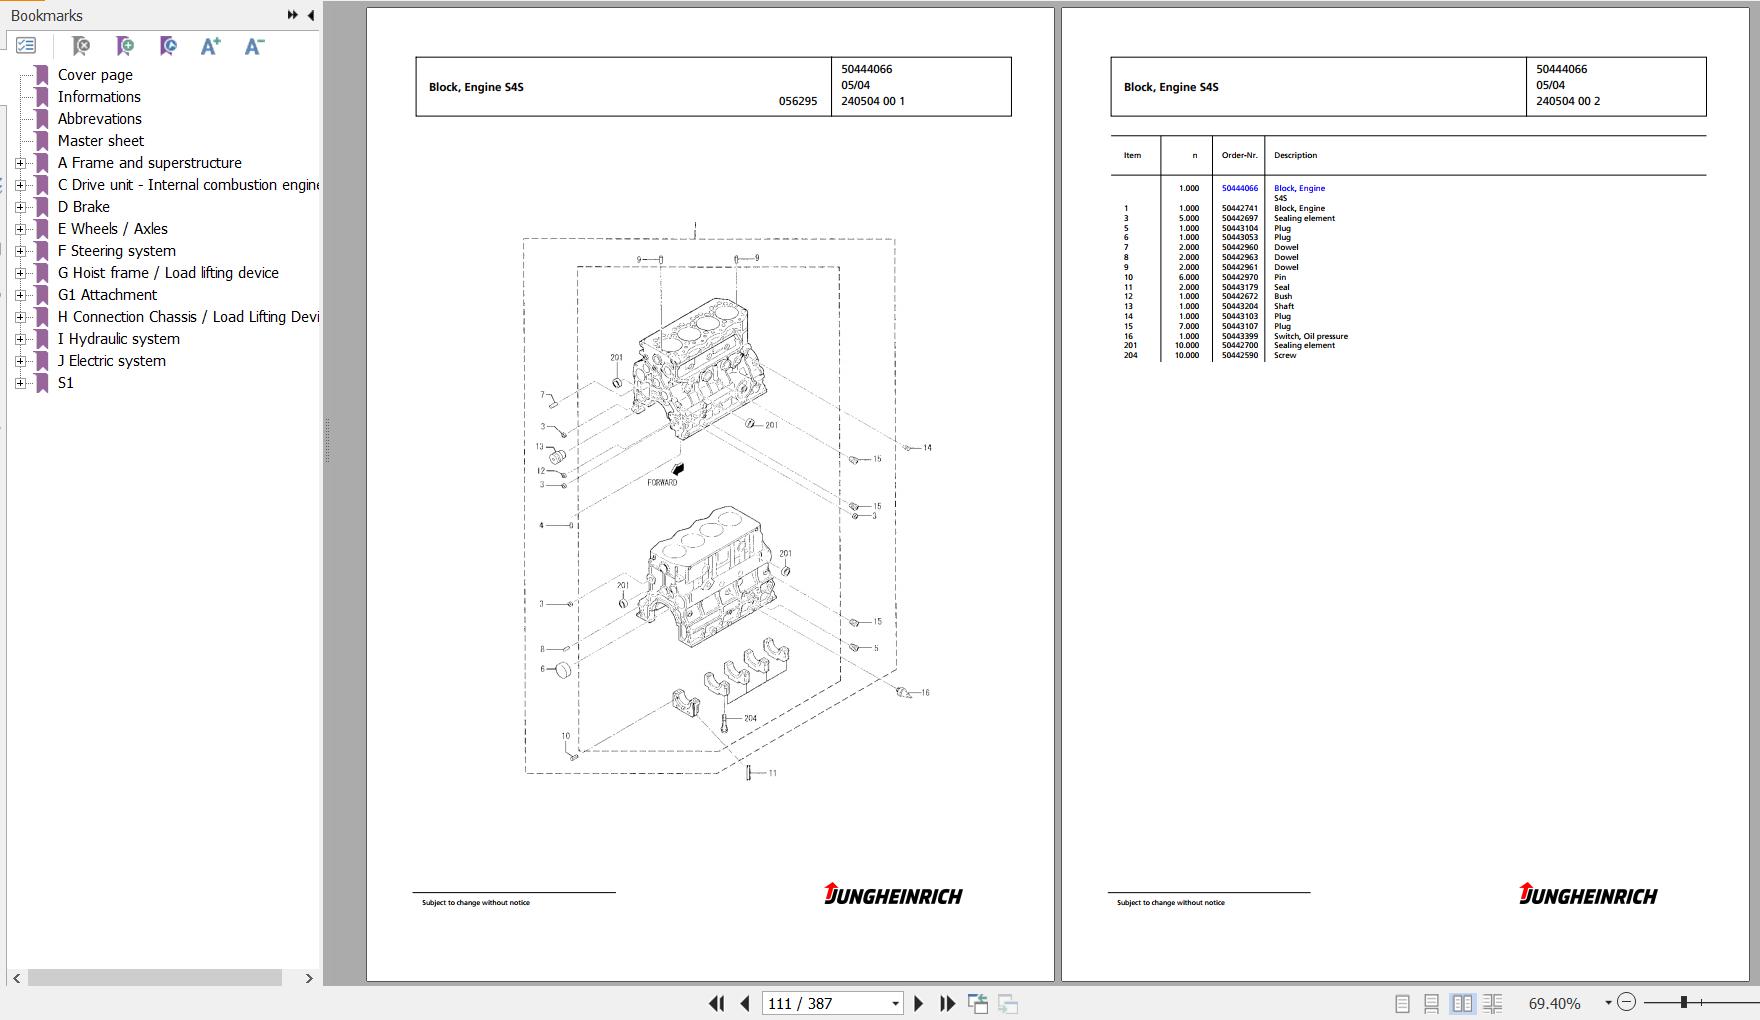Click the zoom slider handle
The height and width of the screenshot is (1020, 1760).
(x=1684, y=1002)
